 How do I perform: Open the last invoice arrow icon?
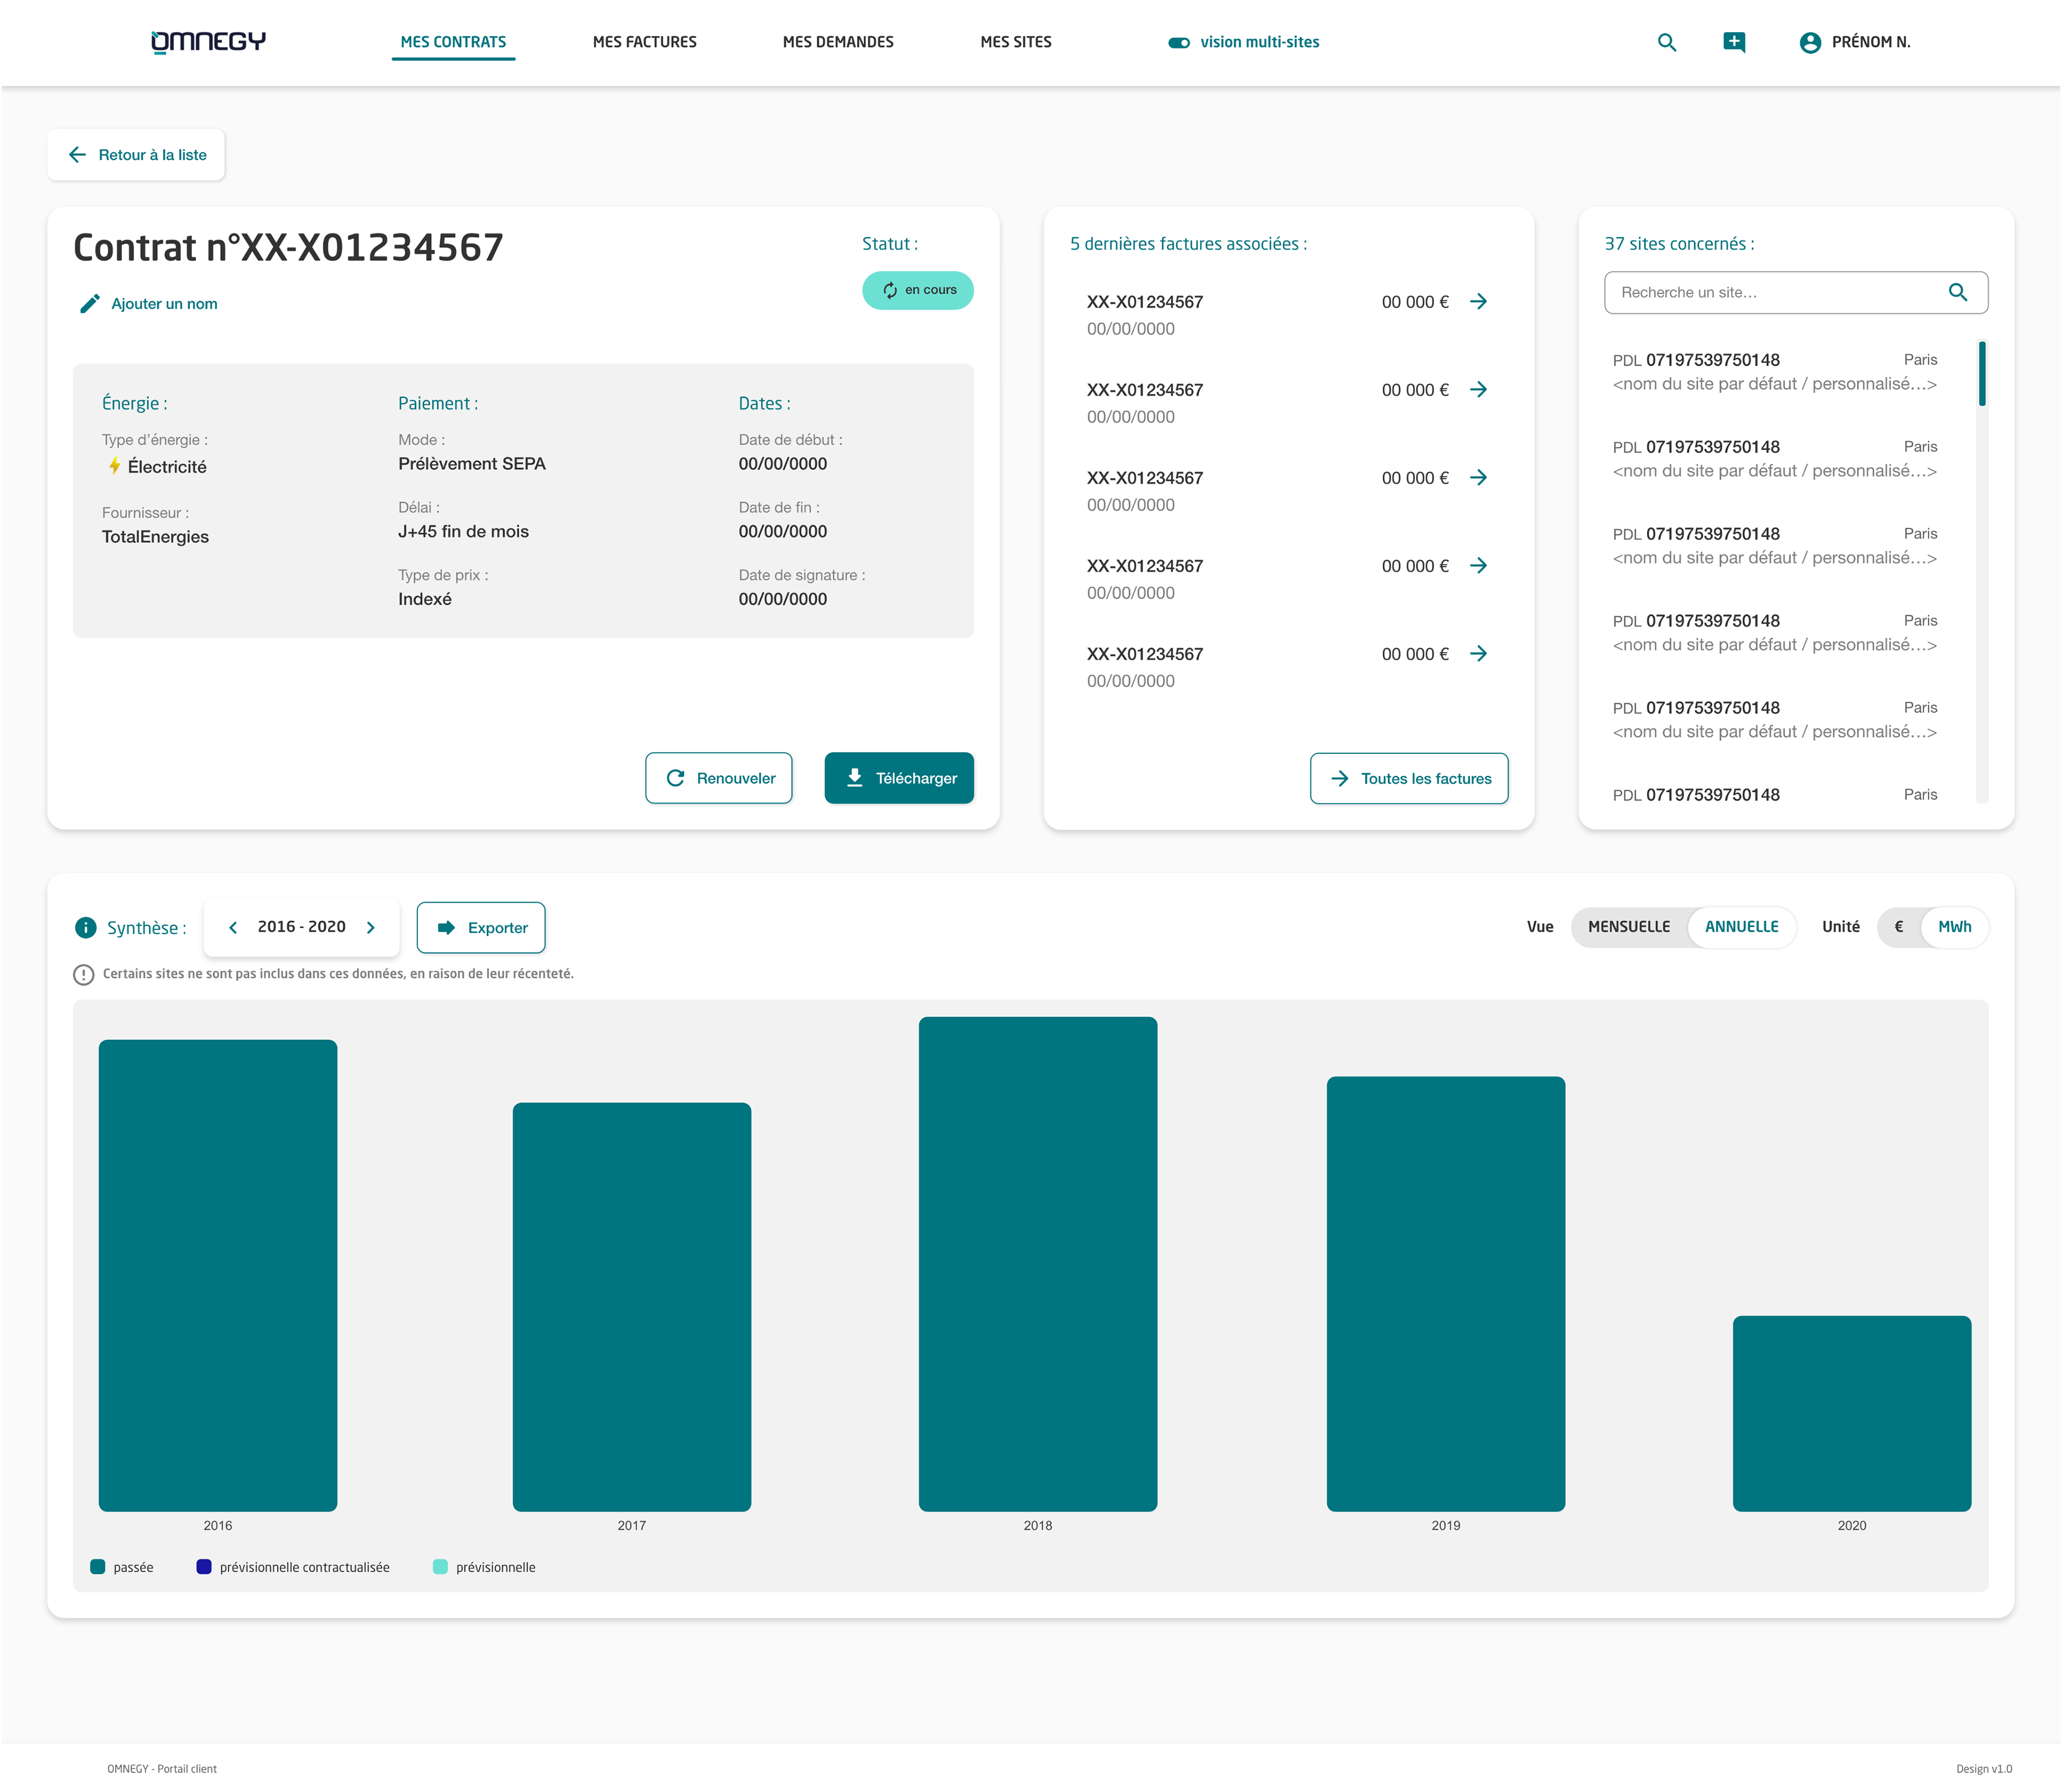[x=1478, y=653]
